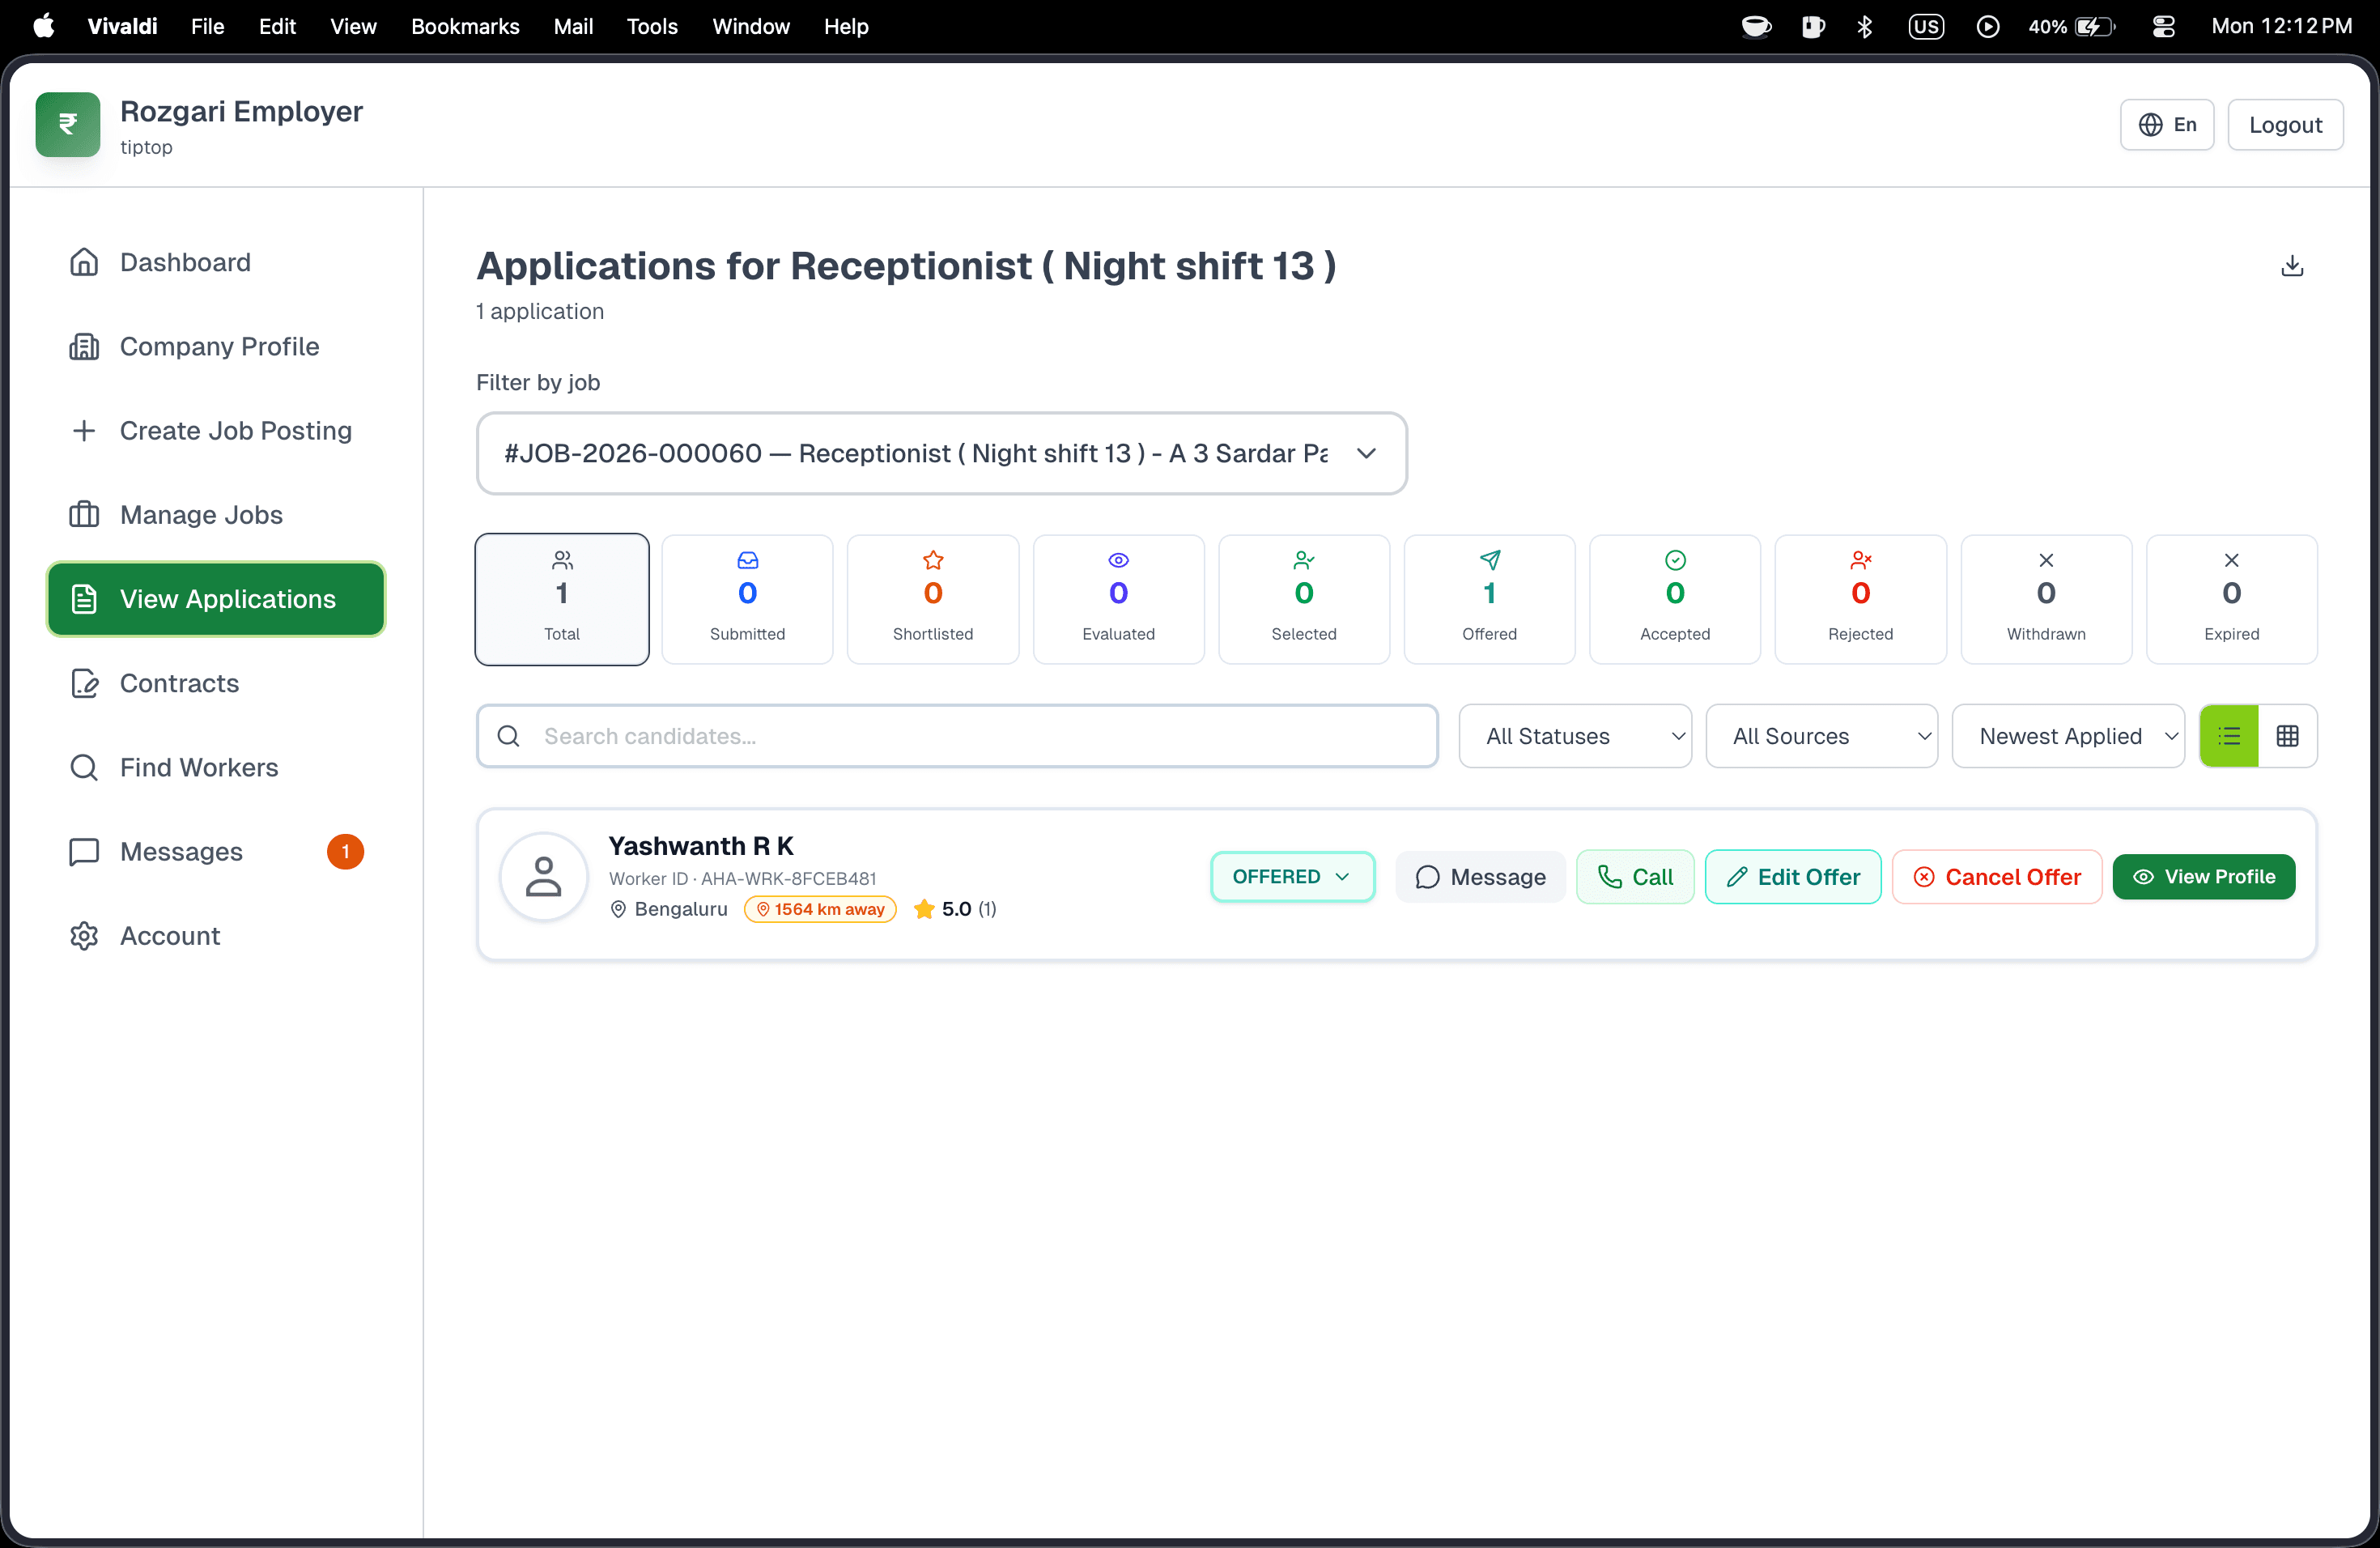Image resolution: width=2380 pixels, height=1548 pixels.
Task: Open Company Profile in the sidebar
Action: pos(216,346)
